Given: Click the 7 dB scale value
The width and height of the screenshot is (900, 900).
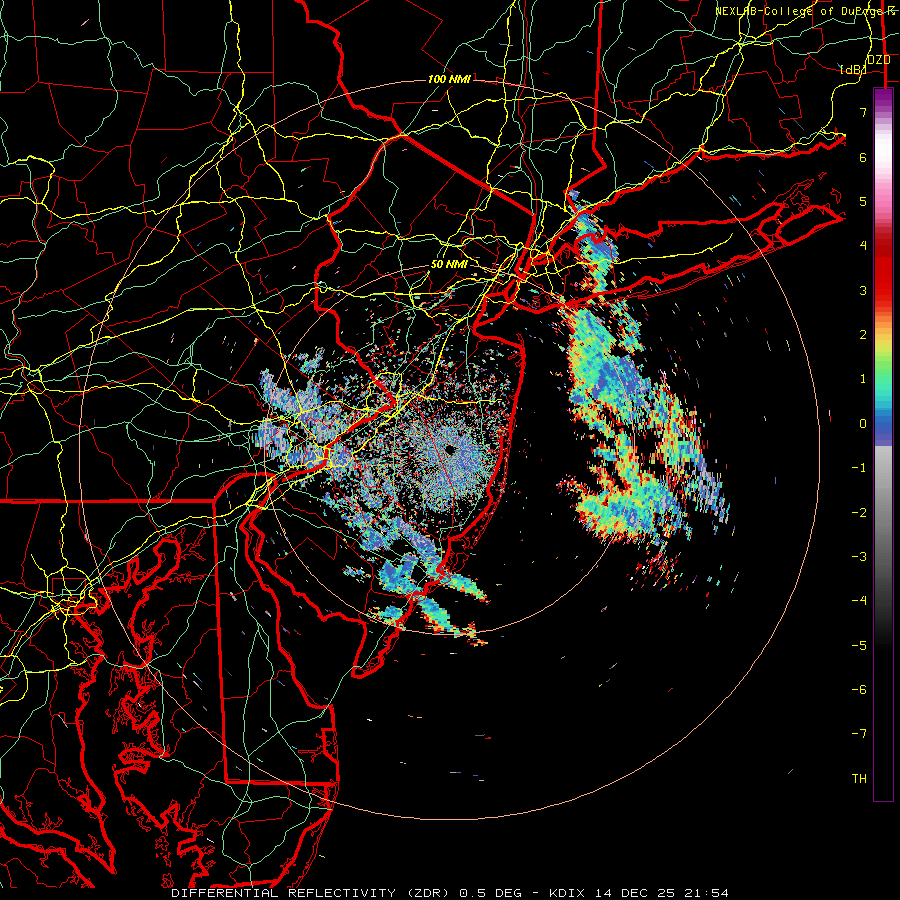Looking at the screenshot, I should click(x=863, y=112).
